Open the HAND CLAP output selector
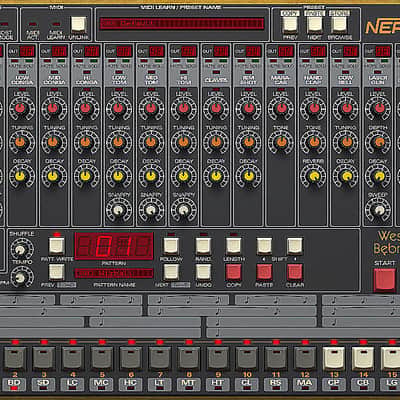Screen dimensions: 400x400 [x=318, y=51]
